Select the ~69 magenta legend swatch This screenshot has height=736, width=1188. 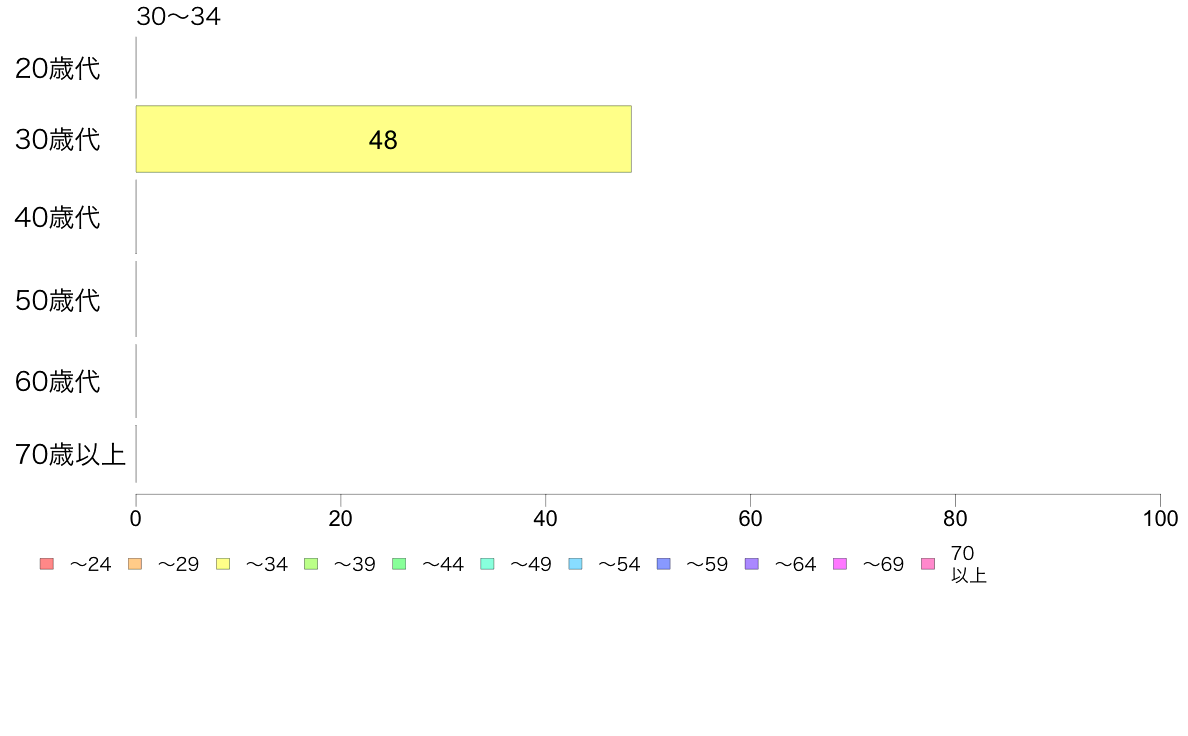coord(839,564)
